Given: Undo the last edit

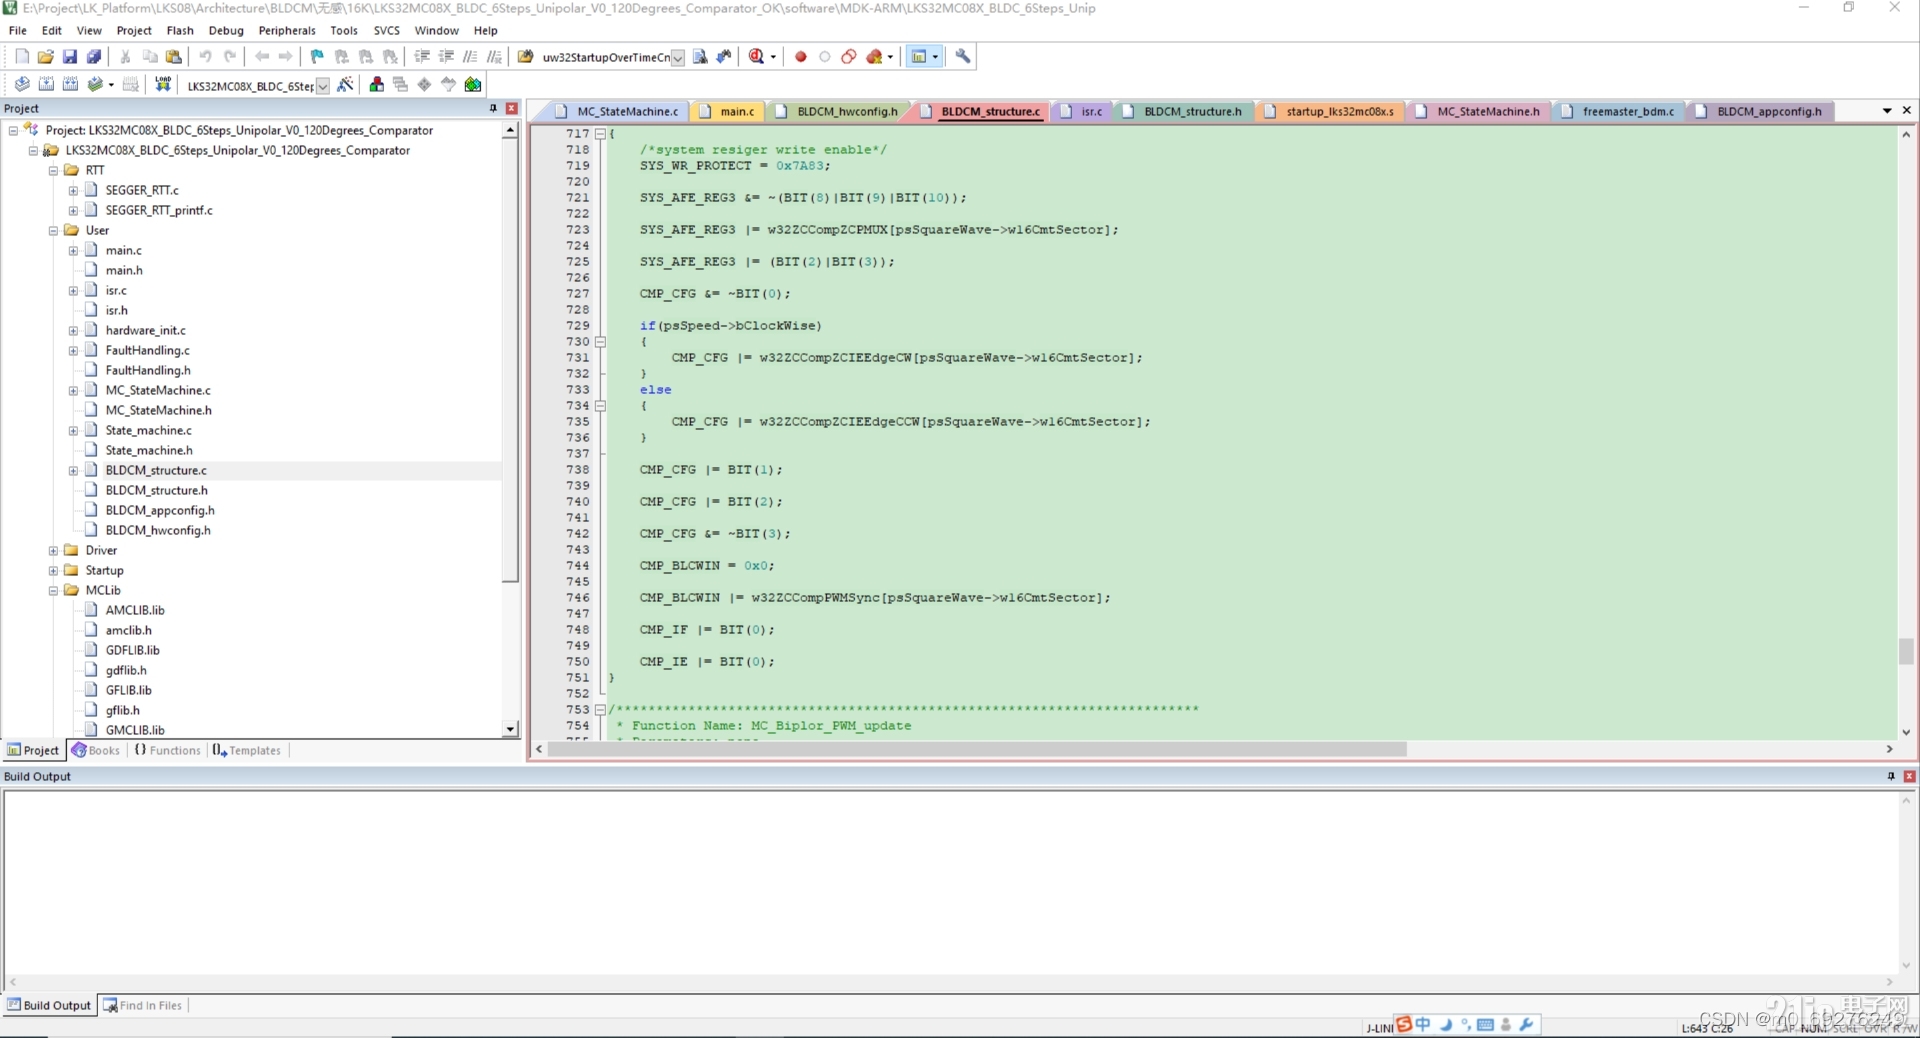Looking at the screenshot, I should (205, 57).
